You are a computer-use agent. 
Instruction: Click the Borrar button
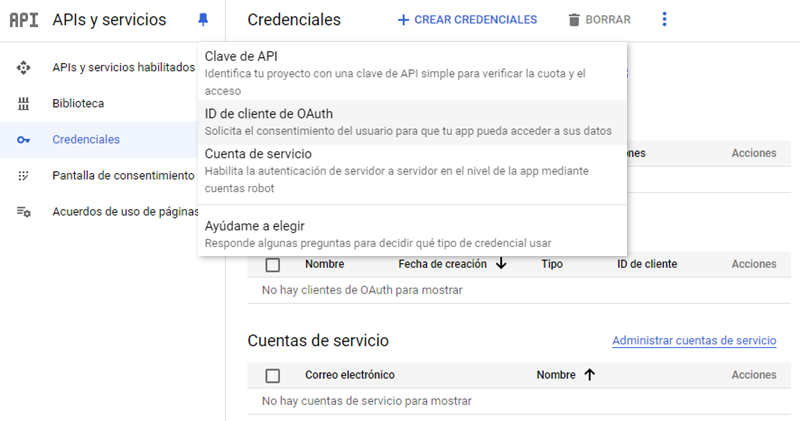(600, 20)
